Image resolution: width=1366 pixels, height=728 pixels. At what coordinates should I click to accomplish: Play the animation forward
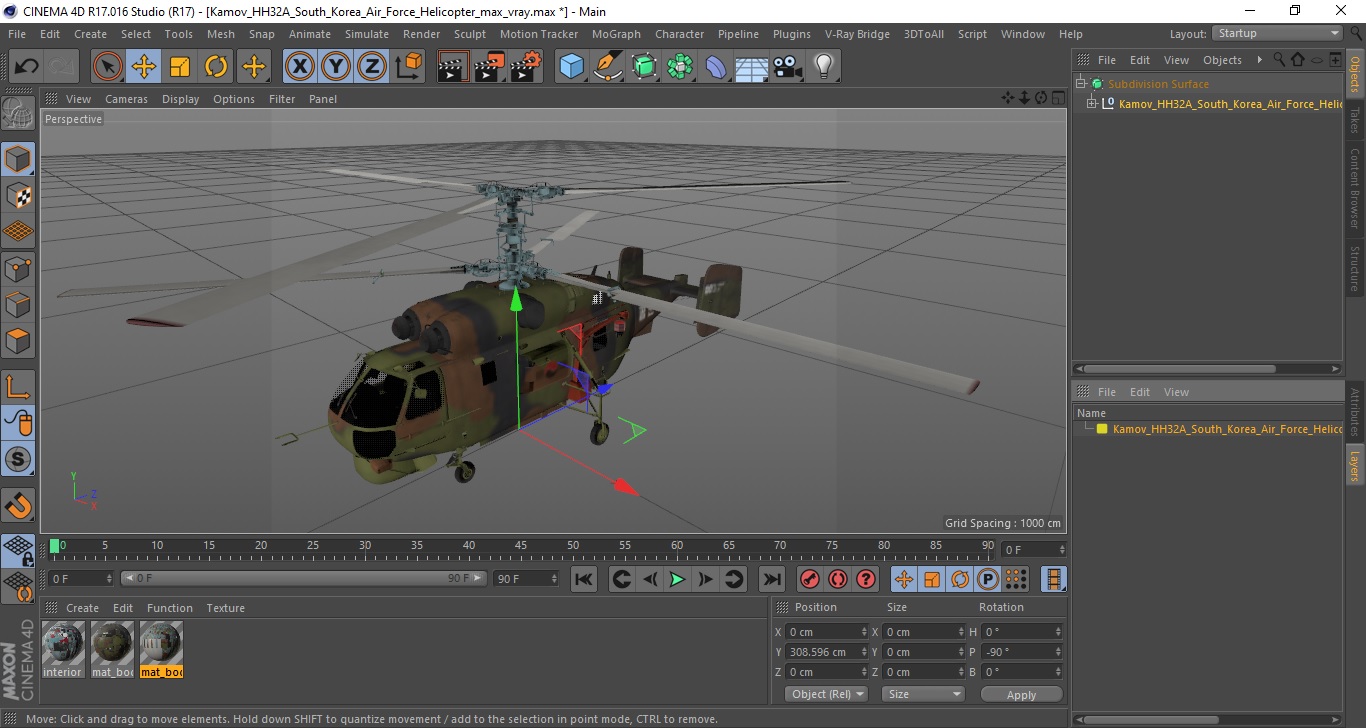coord(677,579)
